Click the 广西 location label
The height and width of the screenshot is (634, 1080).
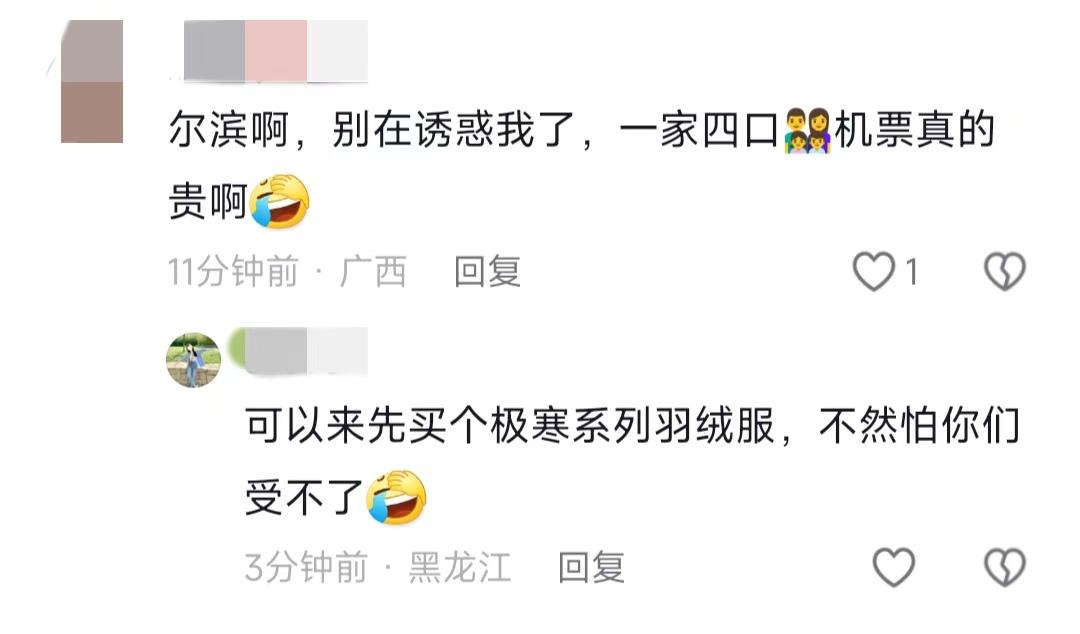point(373,271)
